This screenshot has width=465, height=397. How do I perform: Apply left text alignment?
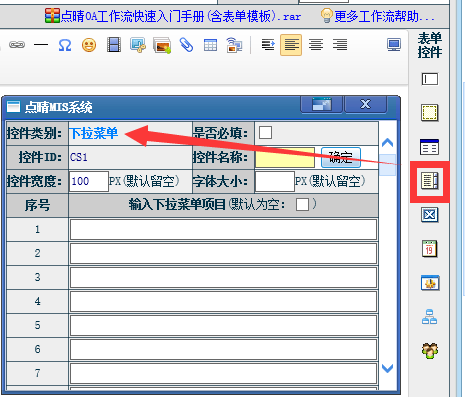pyautogui.click(x=291, y=45)
